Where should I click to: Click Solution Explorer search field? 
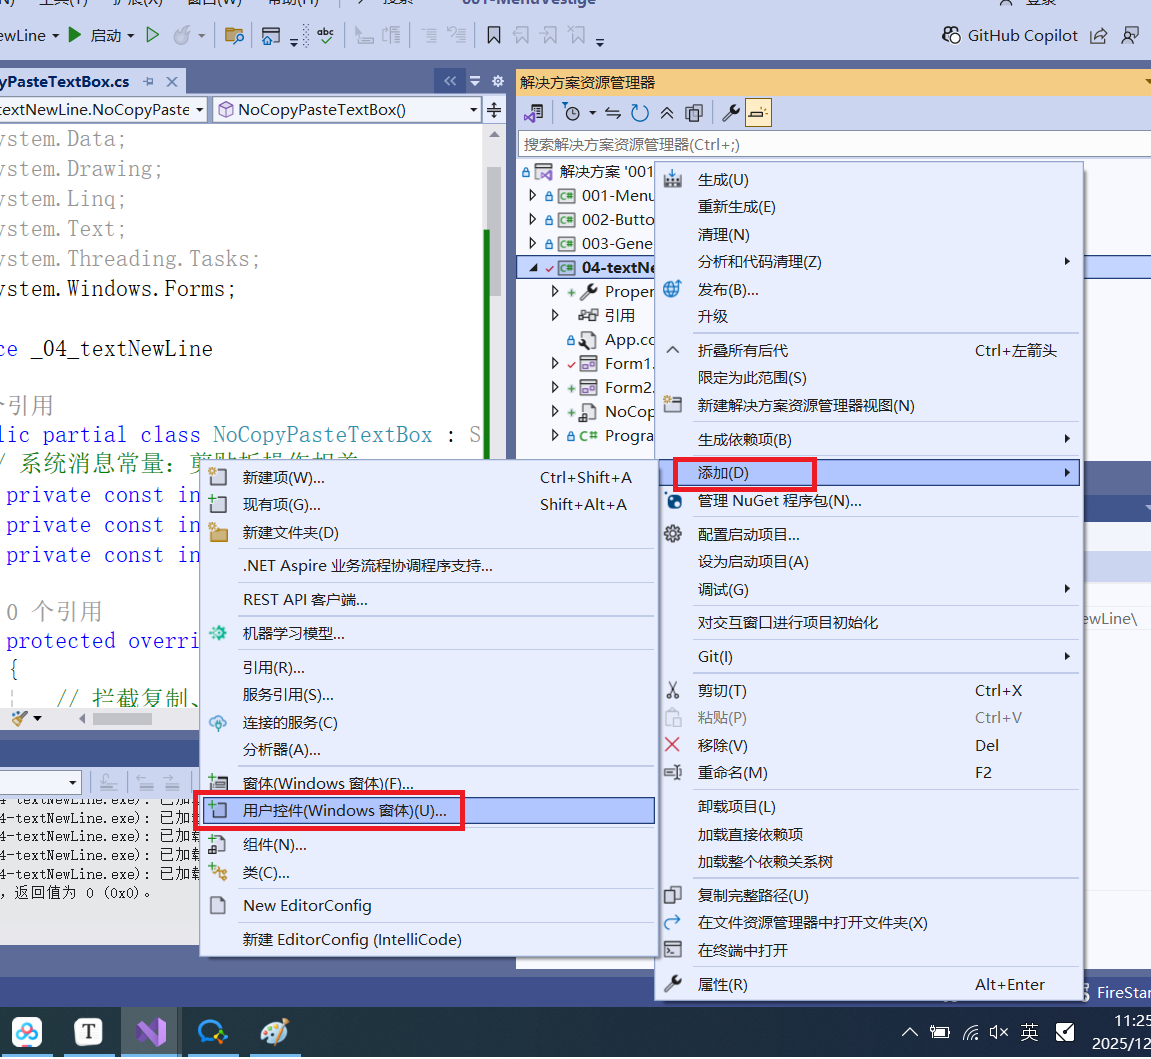(834, 145)
